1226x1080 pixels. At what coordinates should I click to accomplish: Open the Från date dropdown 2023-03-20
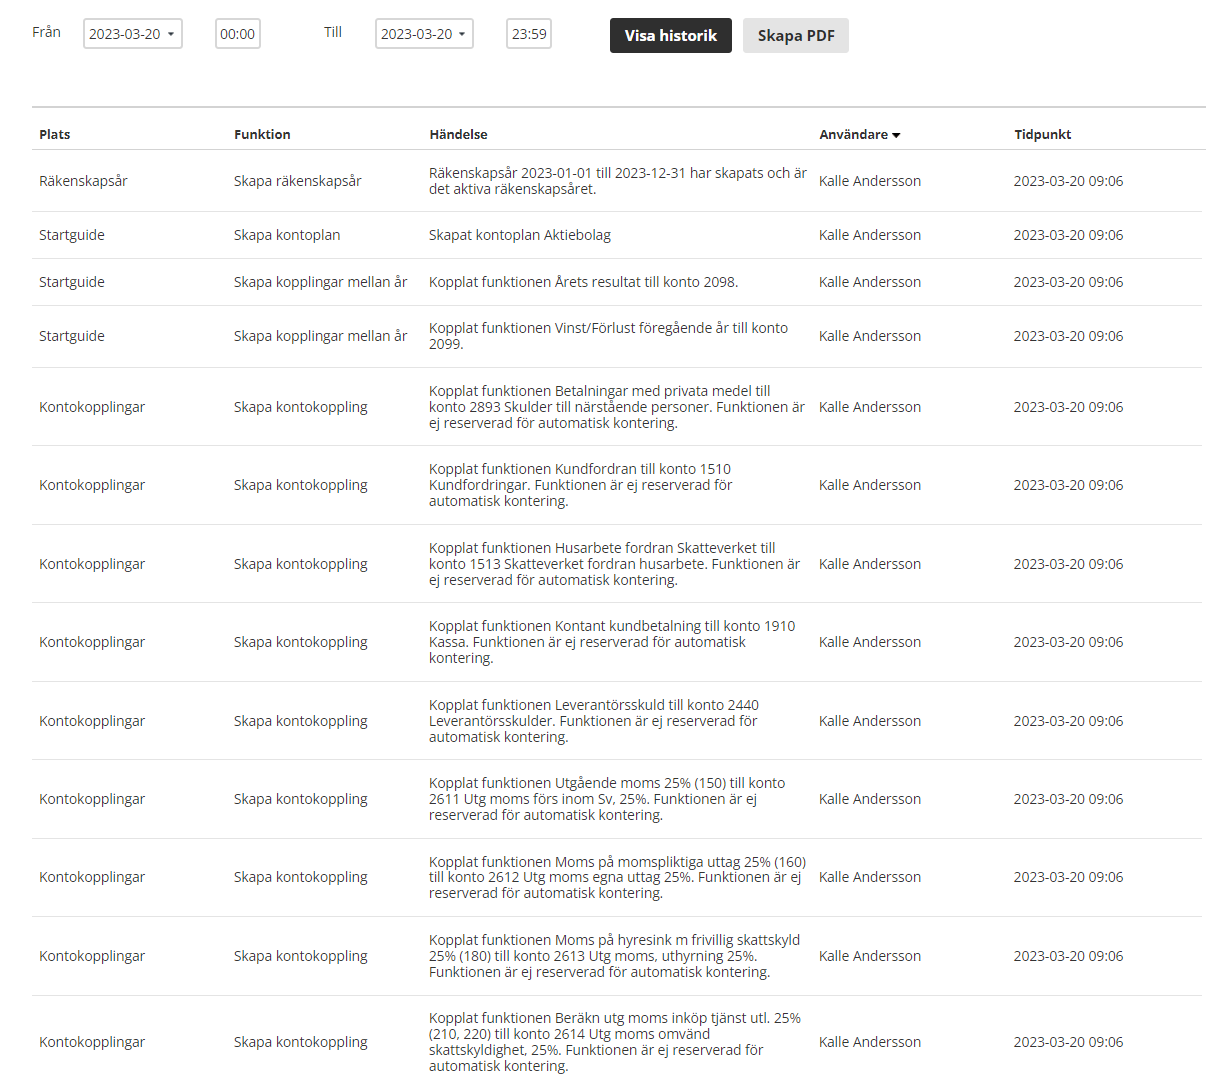tap(133, 34)
